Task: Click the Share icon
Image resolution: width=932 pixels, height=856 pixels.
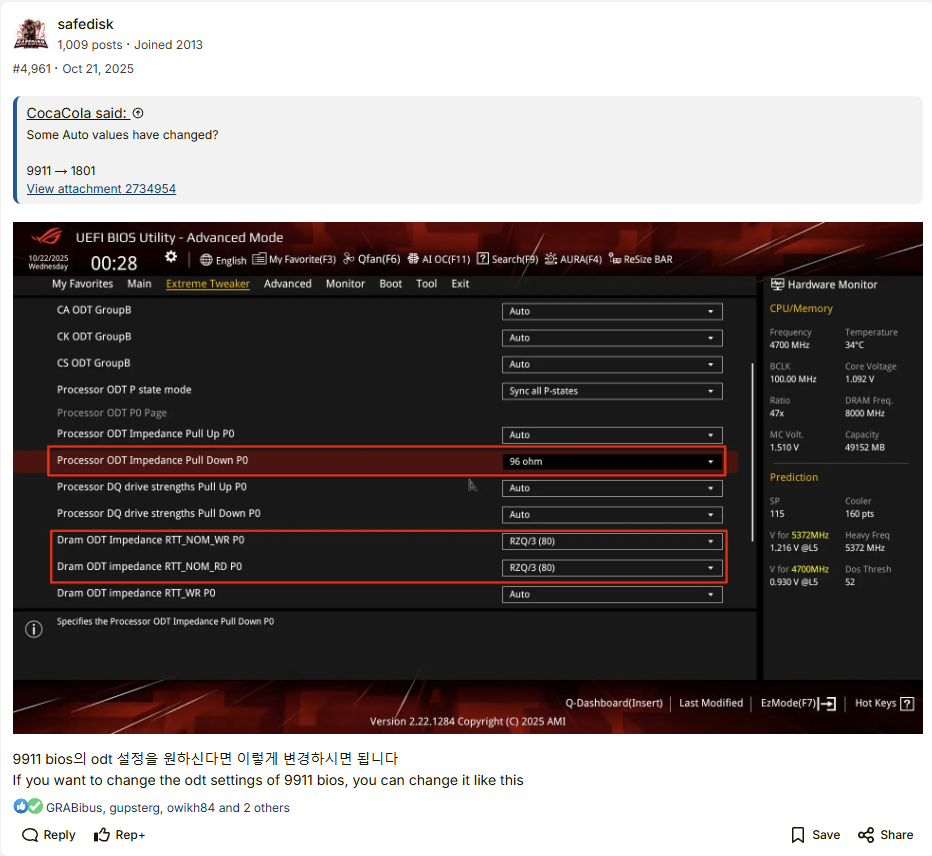Action: click(866, 835)
